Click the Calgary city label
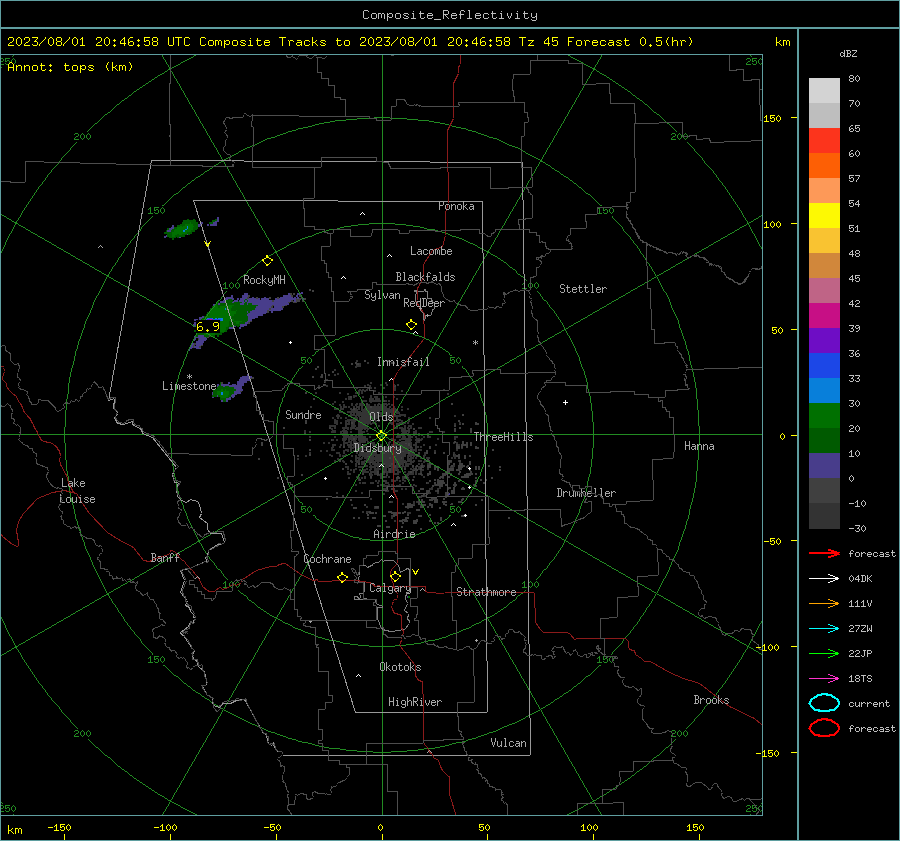The height and width of the screenshot is (841, 900). (x=390, y=588)
